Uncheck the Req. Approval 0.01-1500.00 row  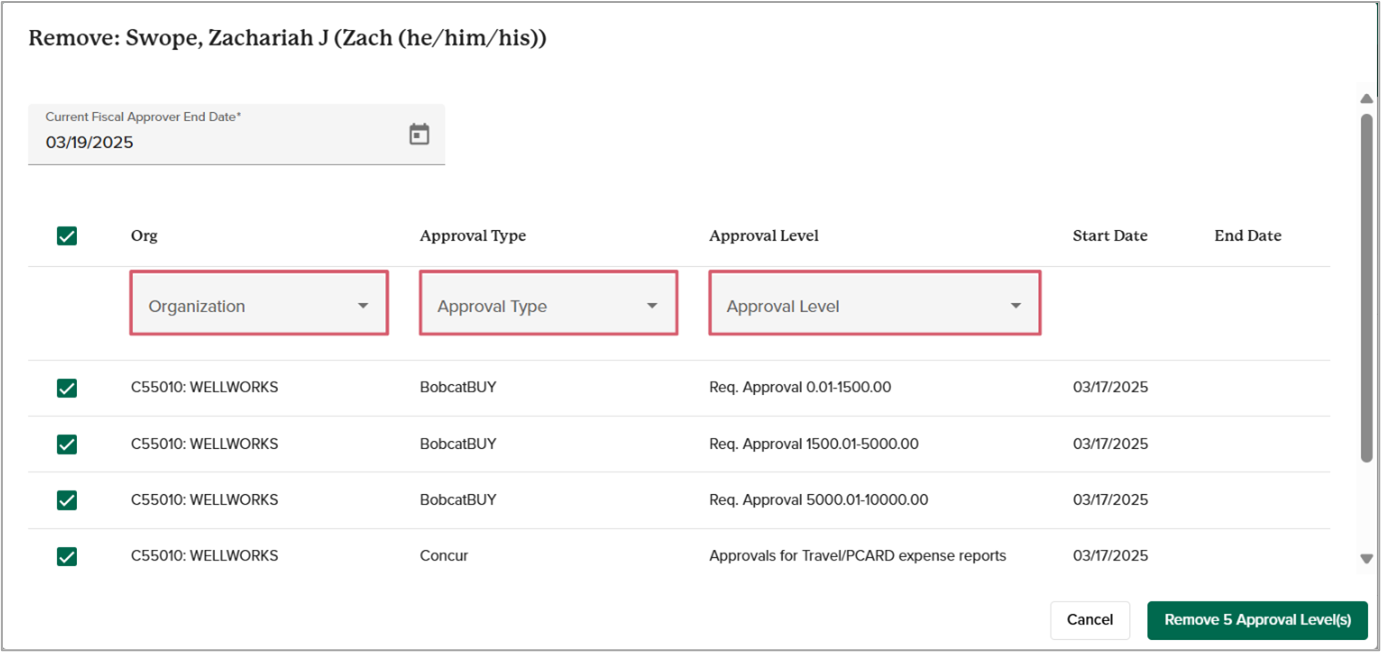point(67,388)
